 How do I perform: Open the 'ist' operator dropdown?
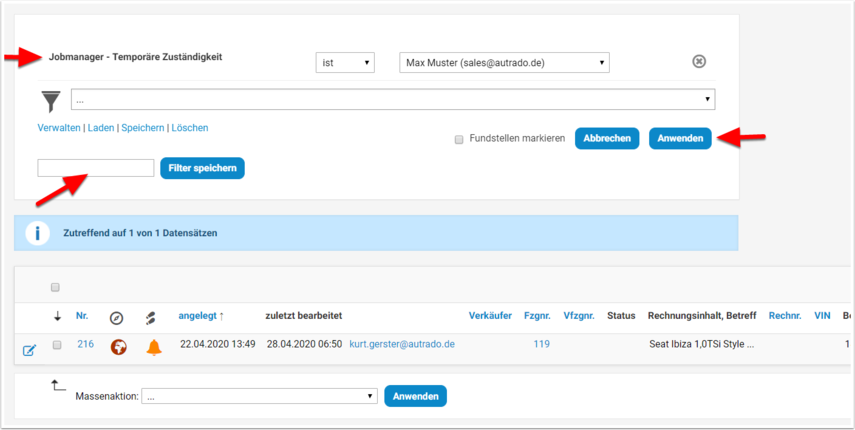(x=344, y=63)
